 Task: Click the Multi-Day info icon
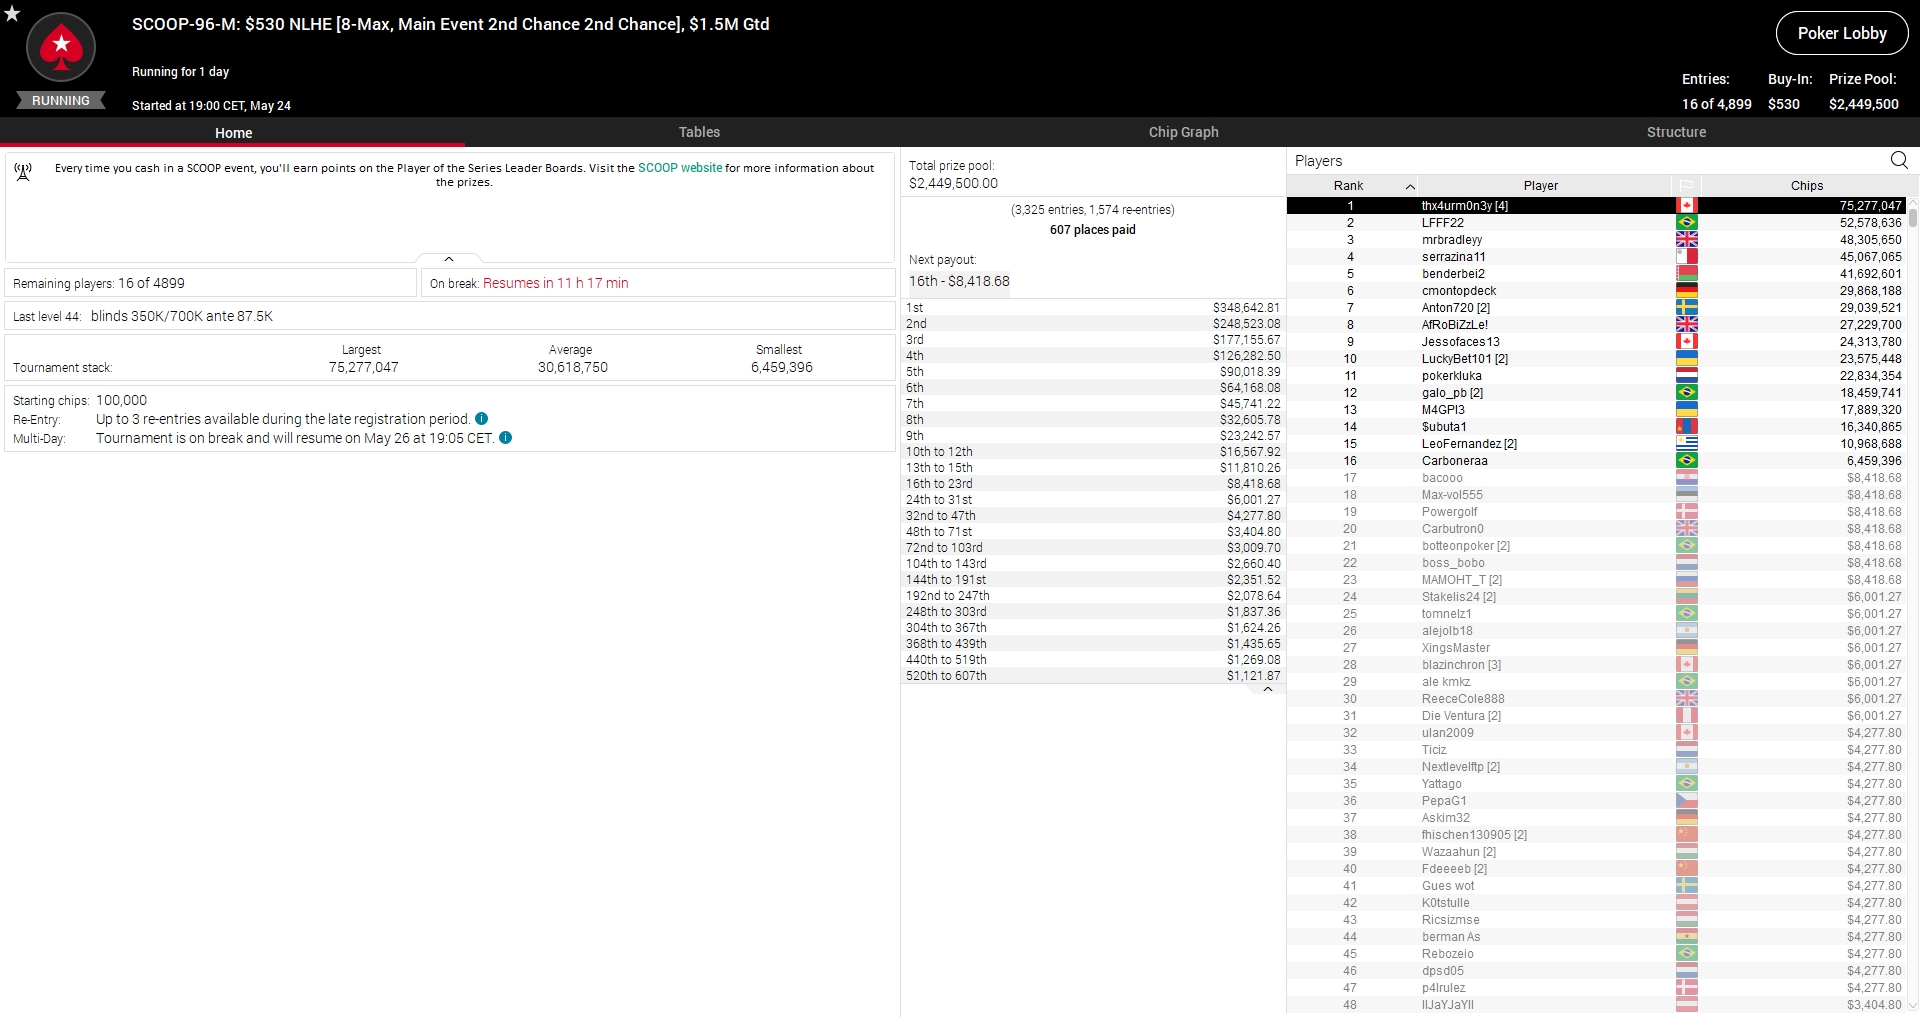(505, 438)
